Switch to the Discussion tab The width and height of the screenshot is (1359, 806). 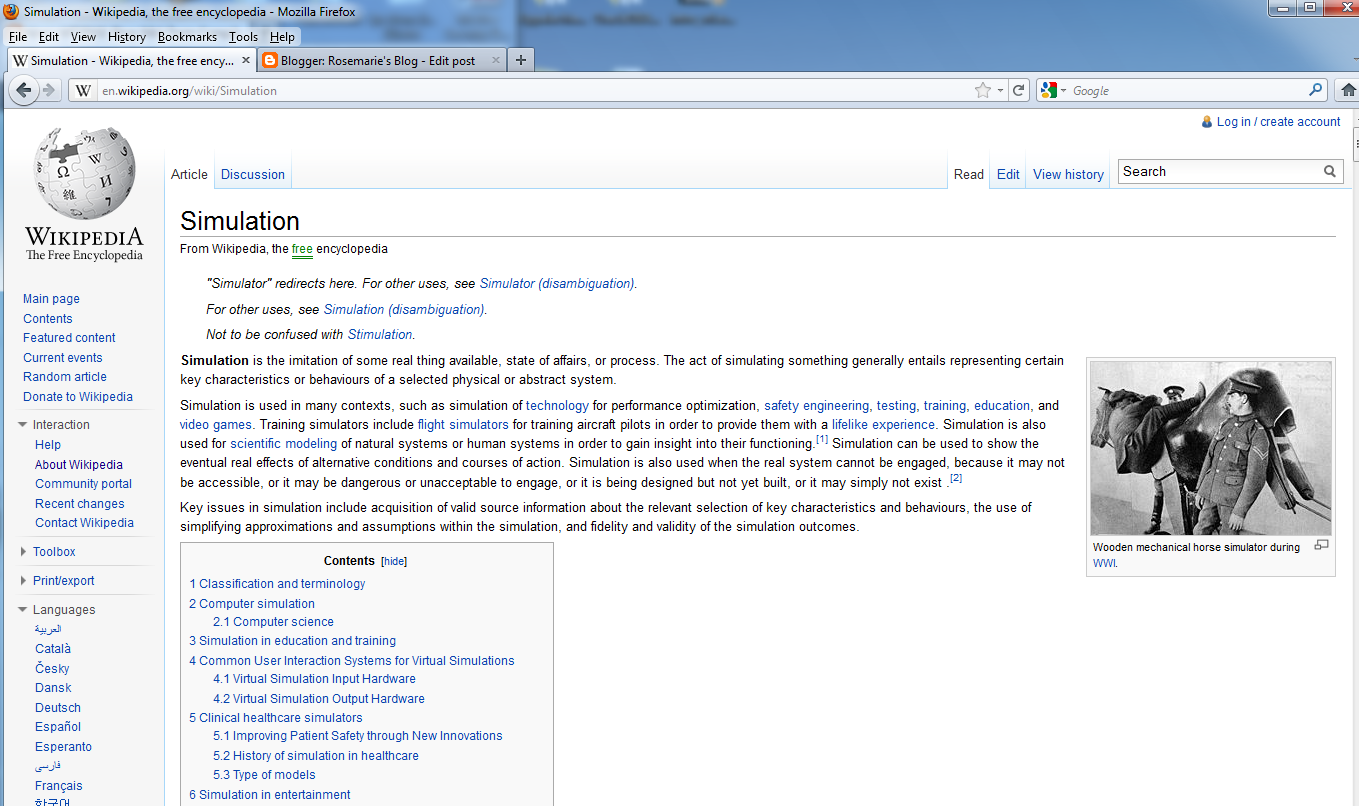click(253, 174)
